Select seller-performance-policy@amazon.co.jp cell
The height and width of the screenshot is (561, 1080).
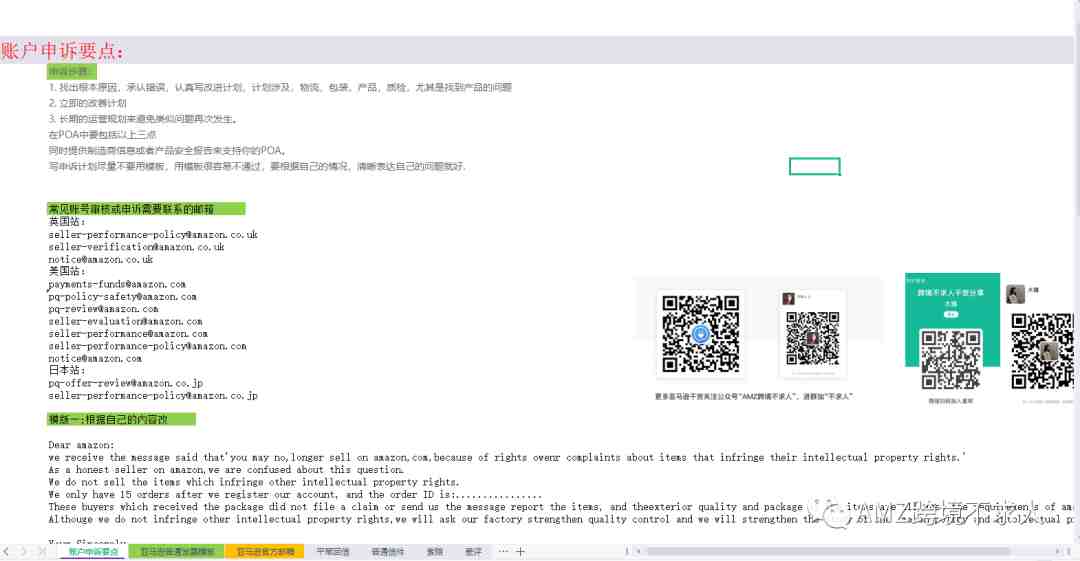click(x=153, y=396)
